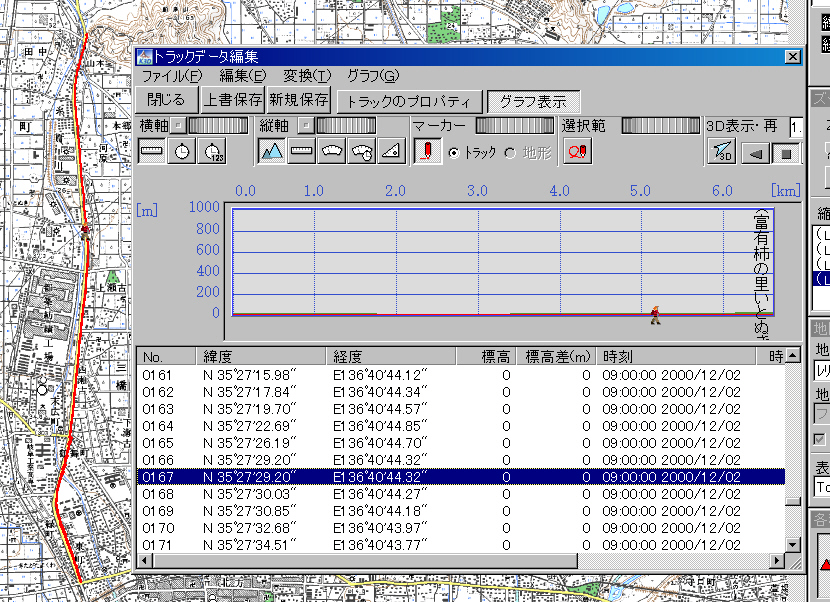Click the slope gradient triangle icon
Screen dimensions: 830x602
pos(392,151)
